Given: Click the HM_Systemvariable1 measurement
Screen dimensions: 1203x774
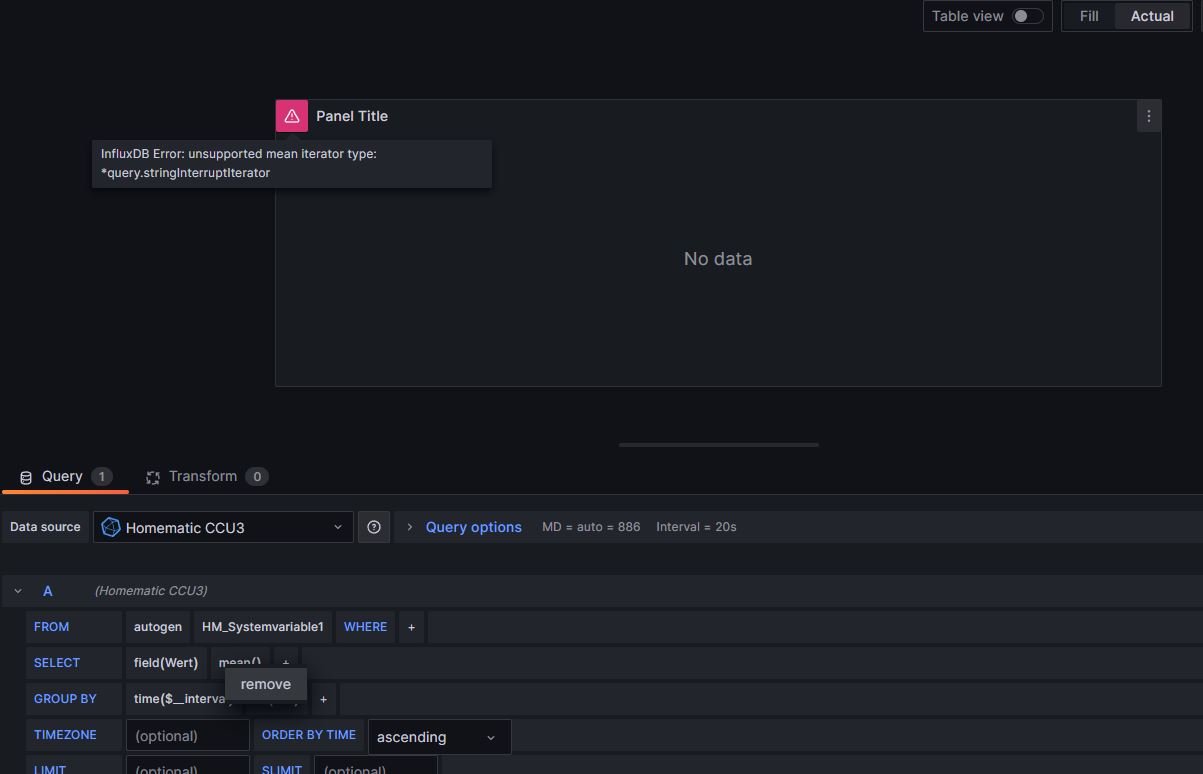Looking at the screenshot, I should 262,627.
